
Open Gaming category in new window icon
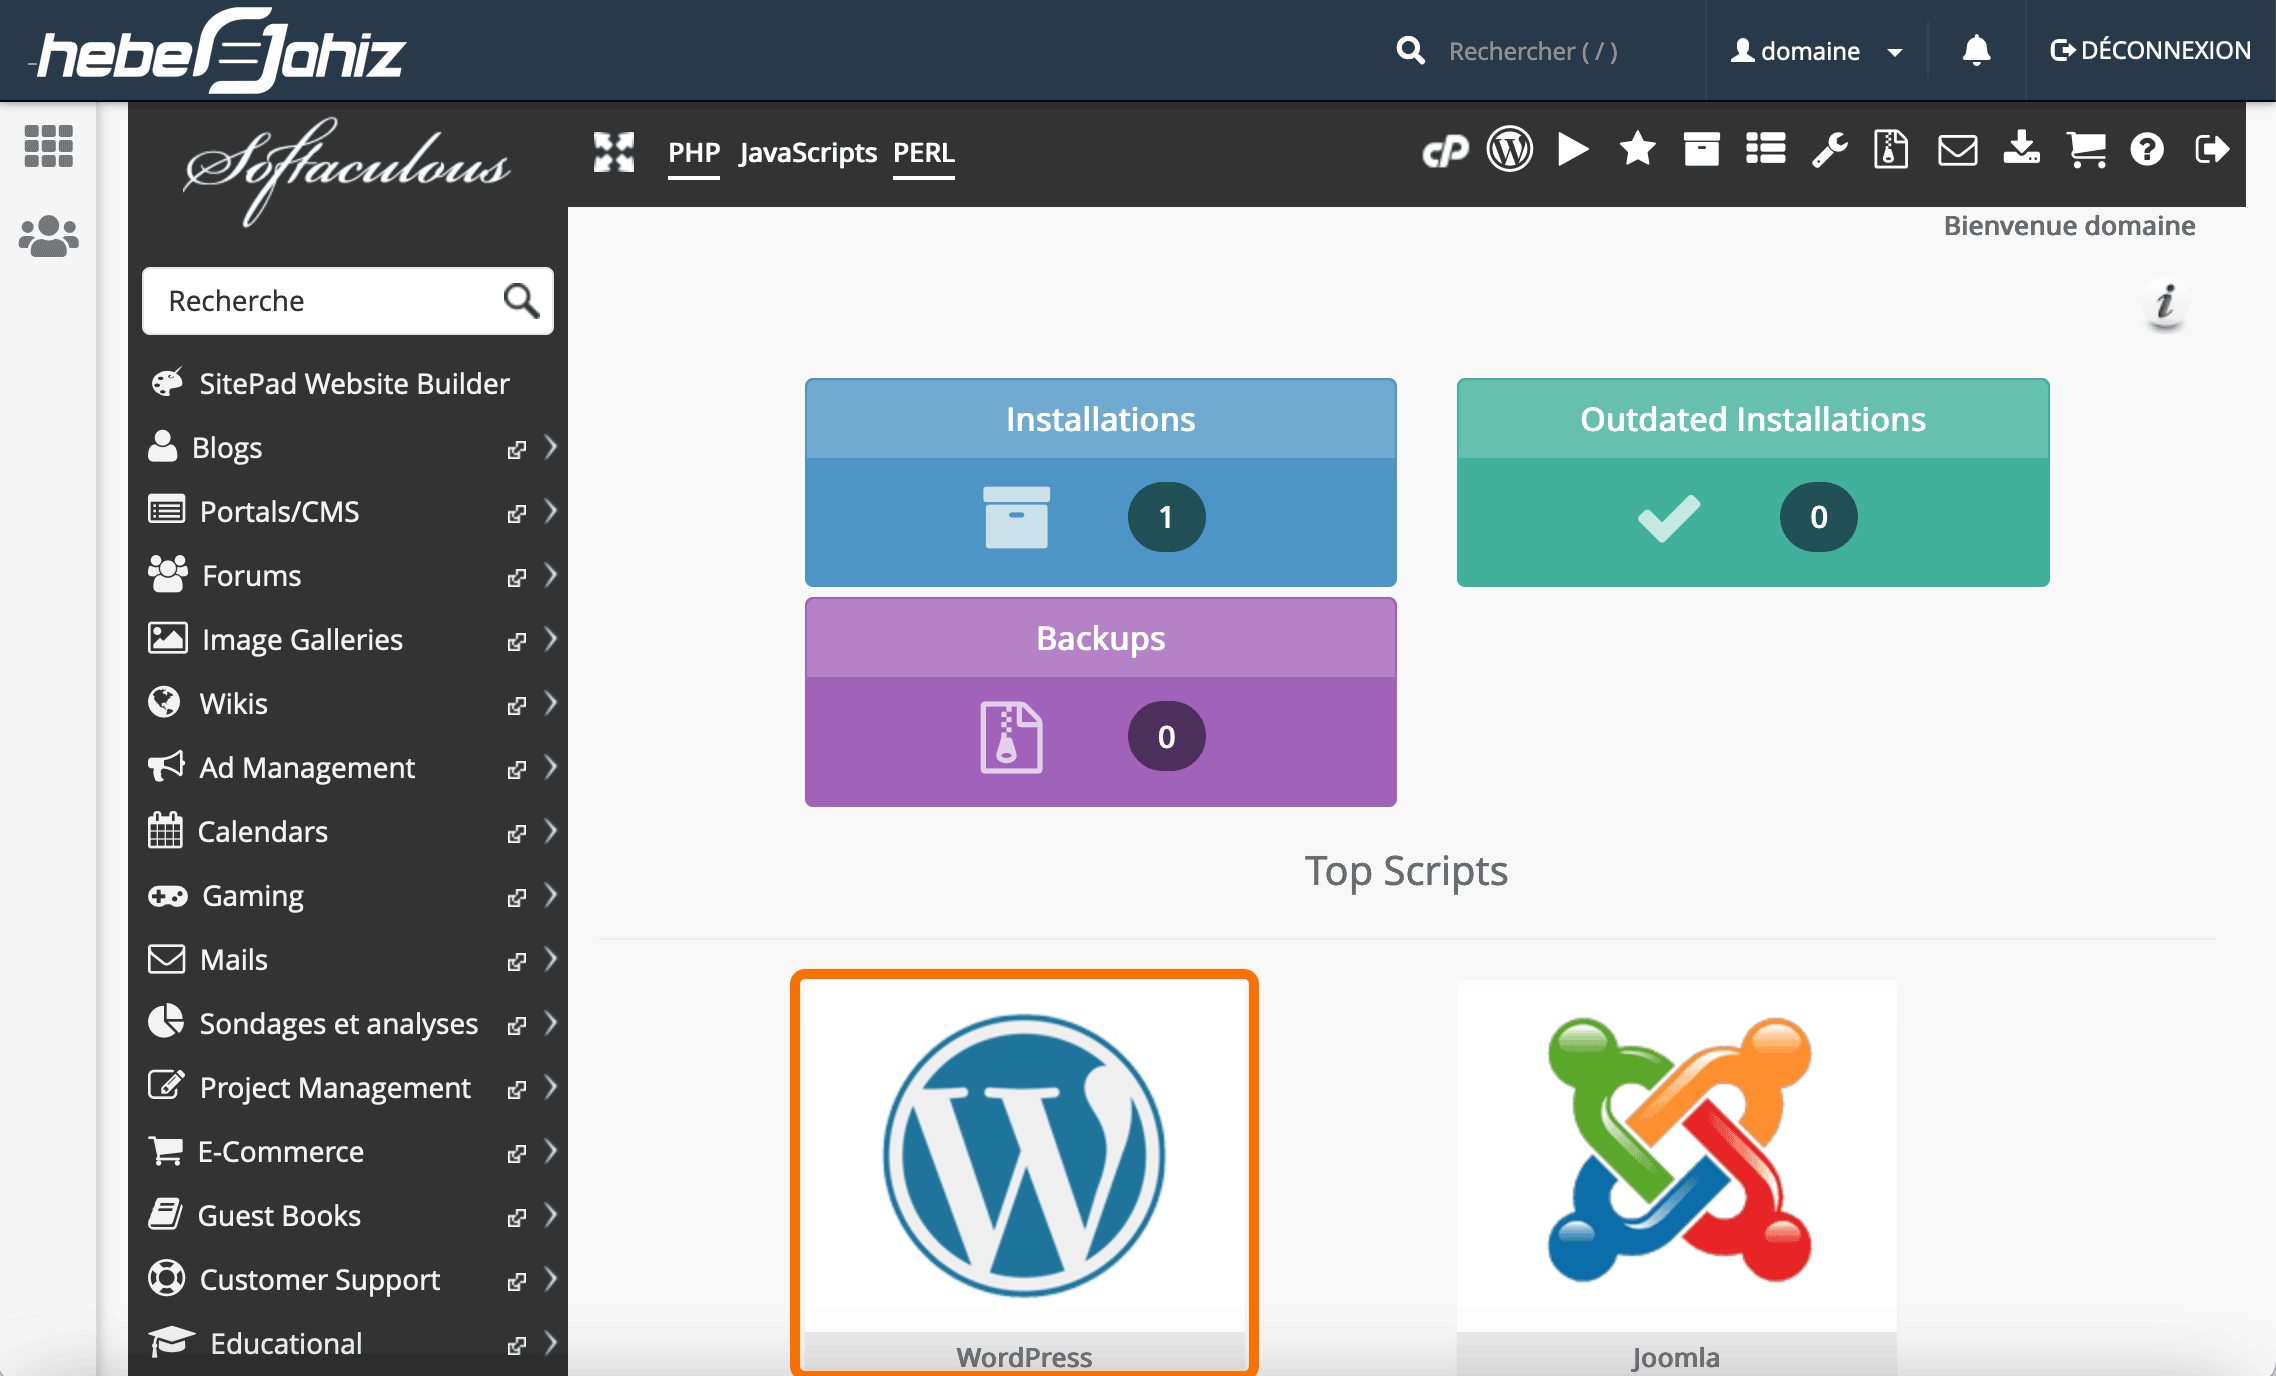point(516,897)
